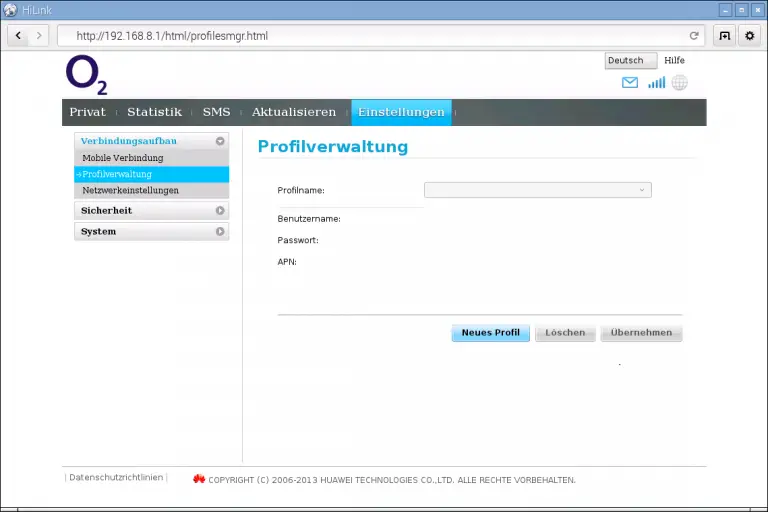Click the address bar URL field
This screenshot has height=512, width=768.
[381, 36]
